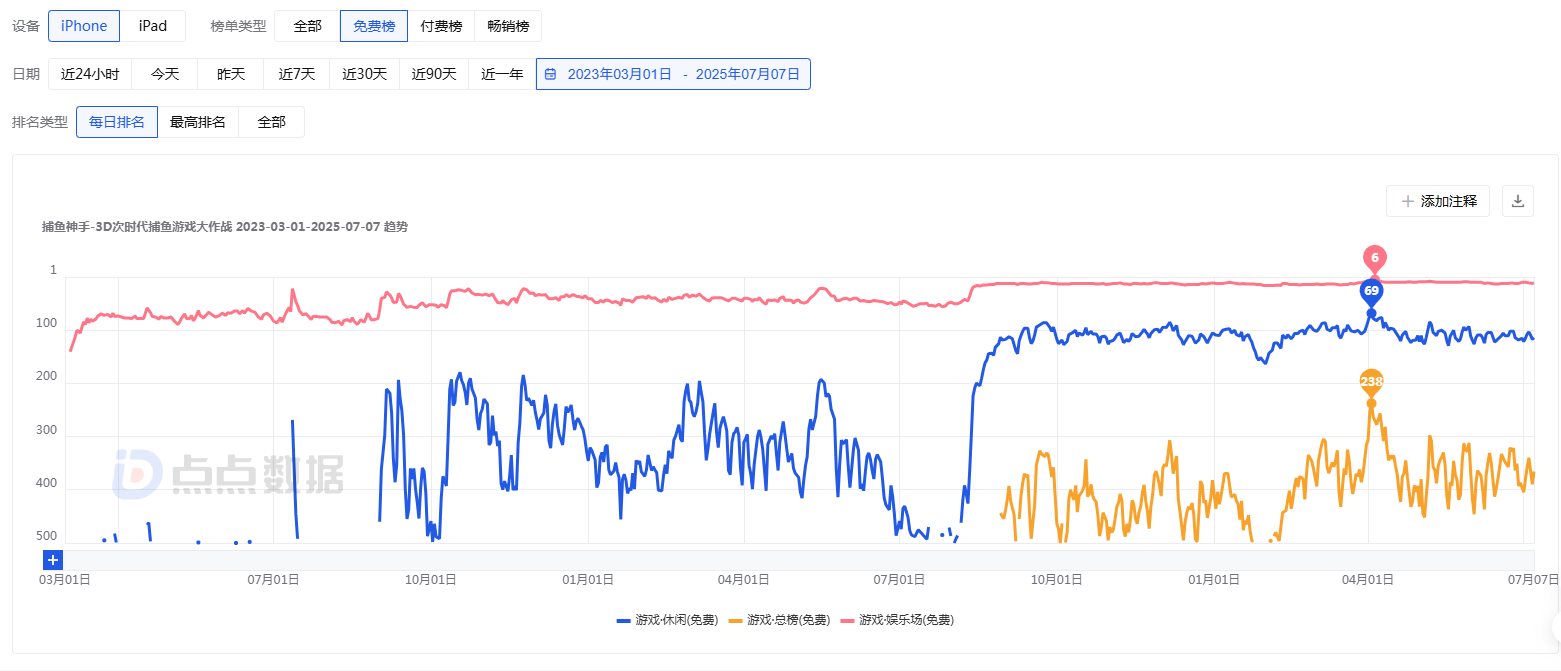This screenshot has width=1561, height=671.
Task: Choose the 近30天 date range
Action: (364, 74)
